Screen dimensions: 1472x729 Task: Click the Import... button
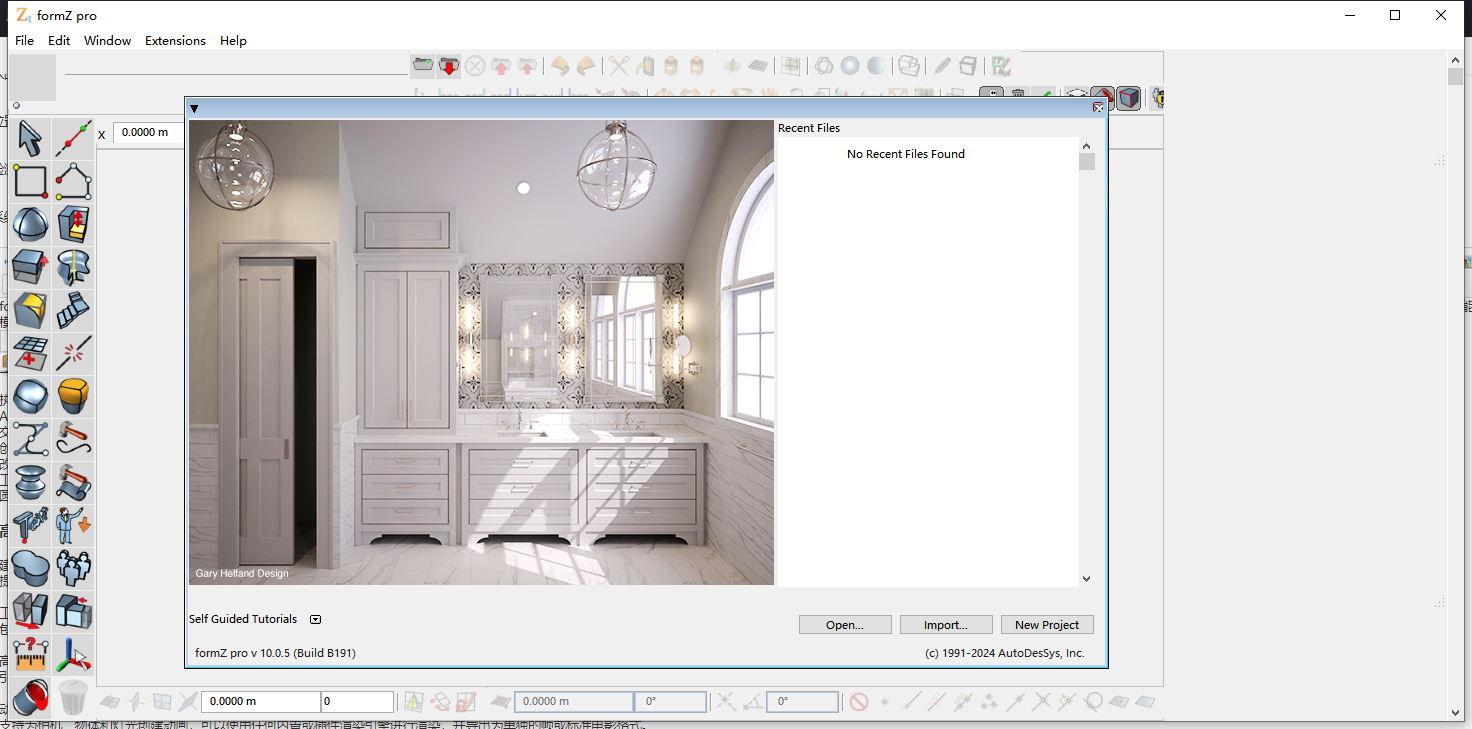click(x=946, y=624)
